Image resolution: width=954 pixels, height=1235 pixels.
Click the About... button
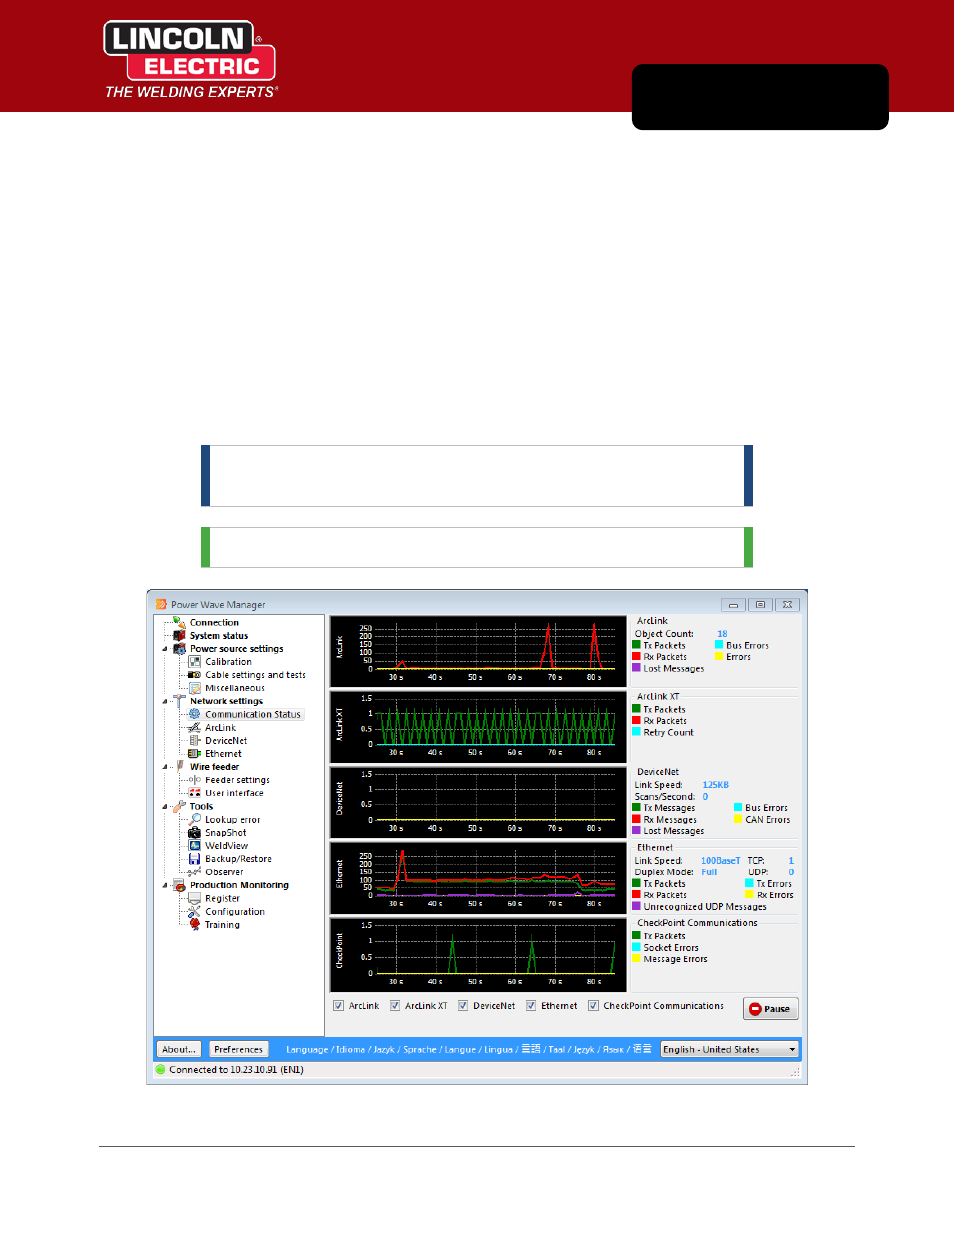179,1049
